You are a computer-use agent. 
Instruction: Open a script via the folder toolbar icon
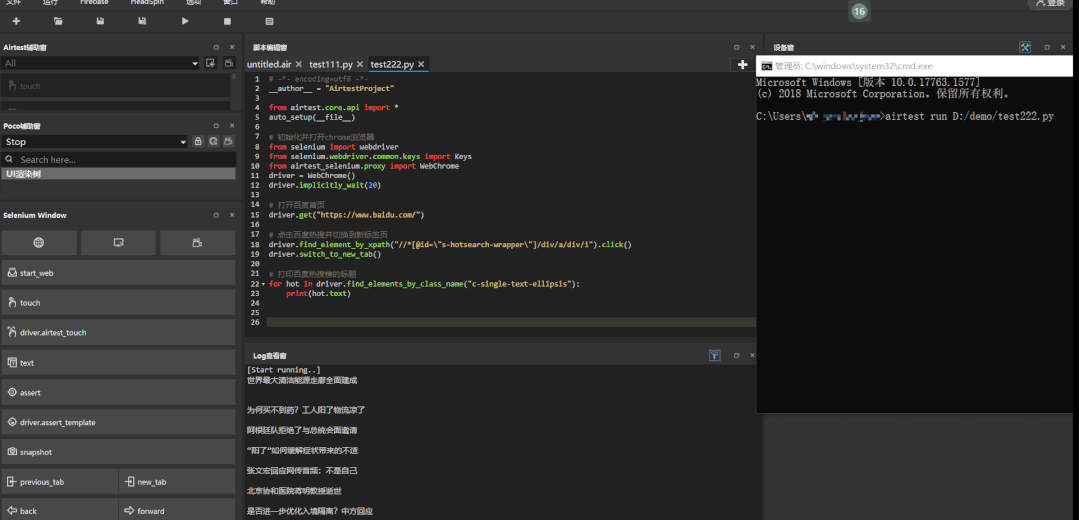click(x=58, y=21)
